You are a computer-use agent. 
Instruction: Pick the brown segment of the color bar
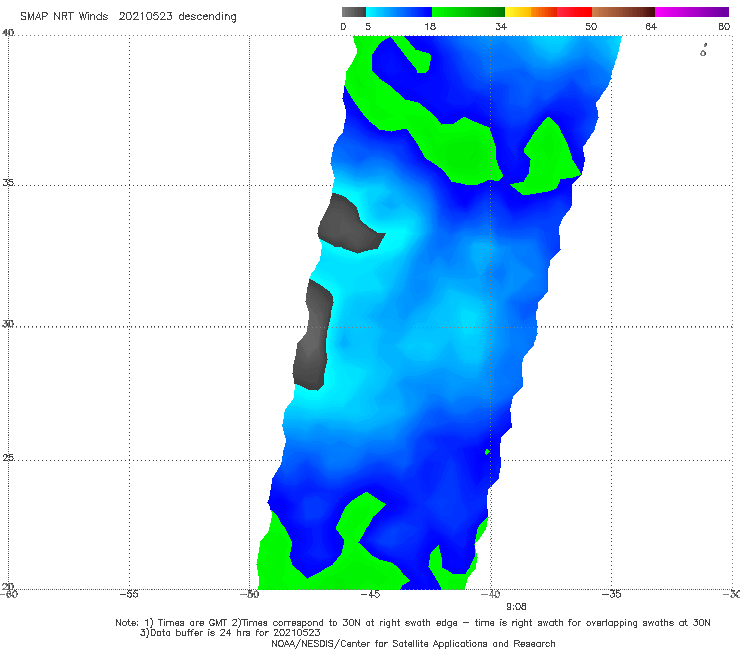point(623,12)
